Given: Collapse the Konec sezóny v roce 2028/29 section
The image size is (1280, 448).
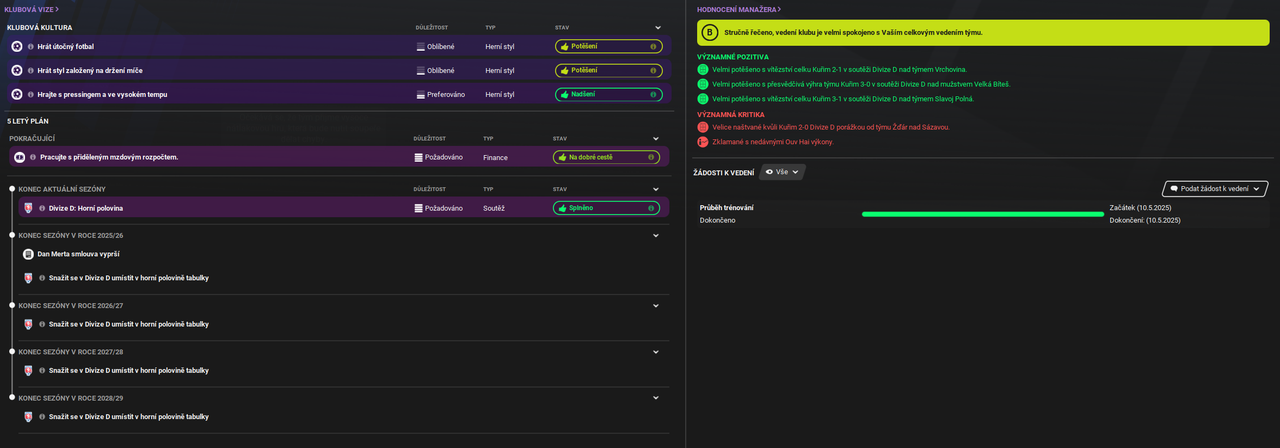Looking at the screenshot, I should (x=656, y=398).
